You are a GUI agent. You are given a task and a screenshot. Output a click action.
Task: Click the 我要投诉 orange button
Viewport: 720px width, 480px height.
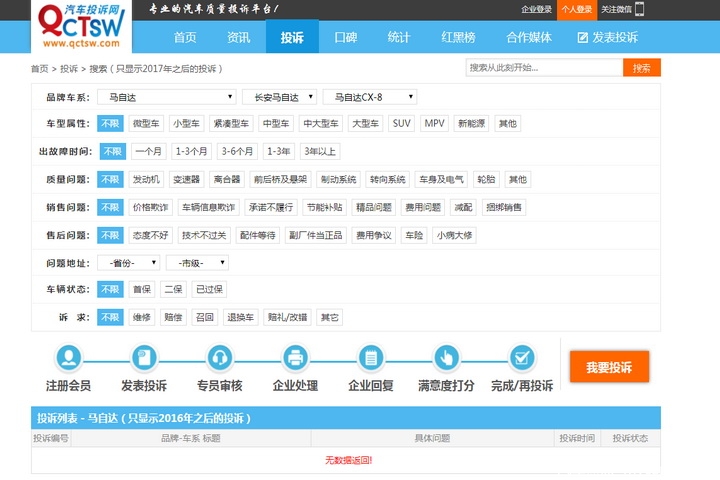(609, 367)
